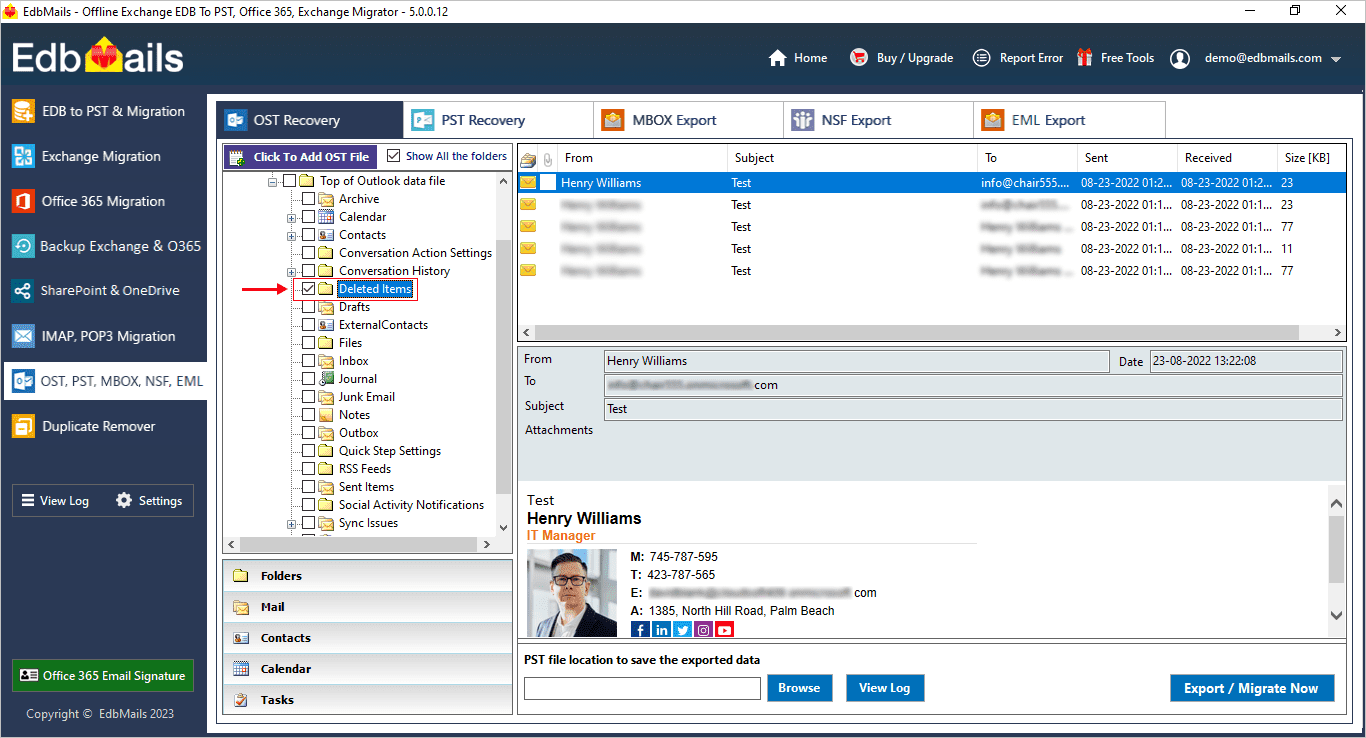Image resolution: width=1366 pixels, height=738 pixels.
Task: Select the Office 365 Migration icon
Action: point(23,201)
